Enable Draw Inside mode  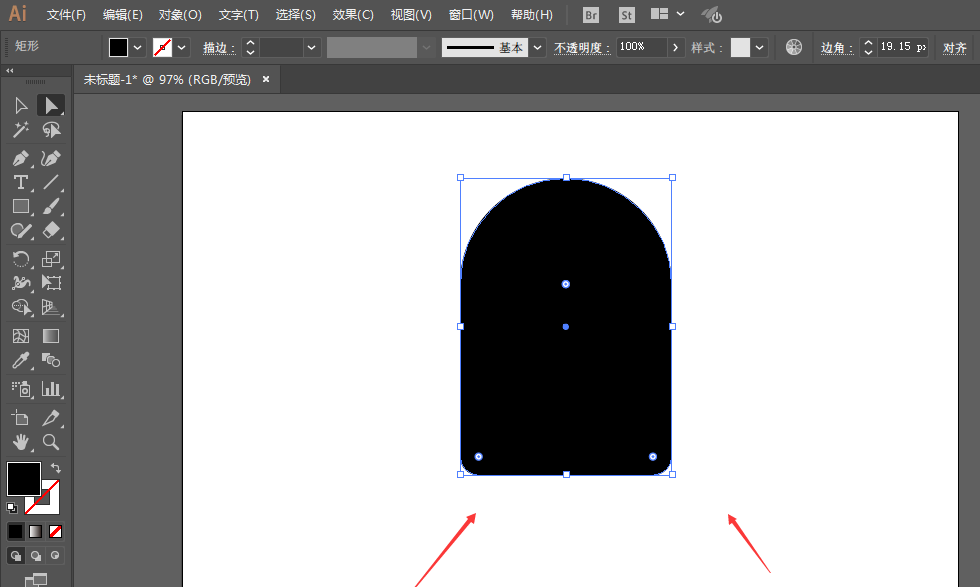(56, 555)
